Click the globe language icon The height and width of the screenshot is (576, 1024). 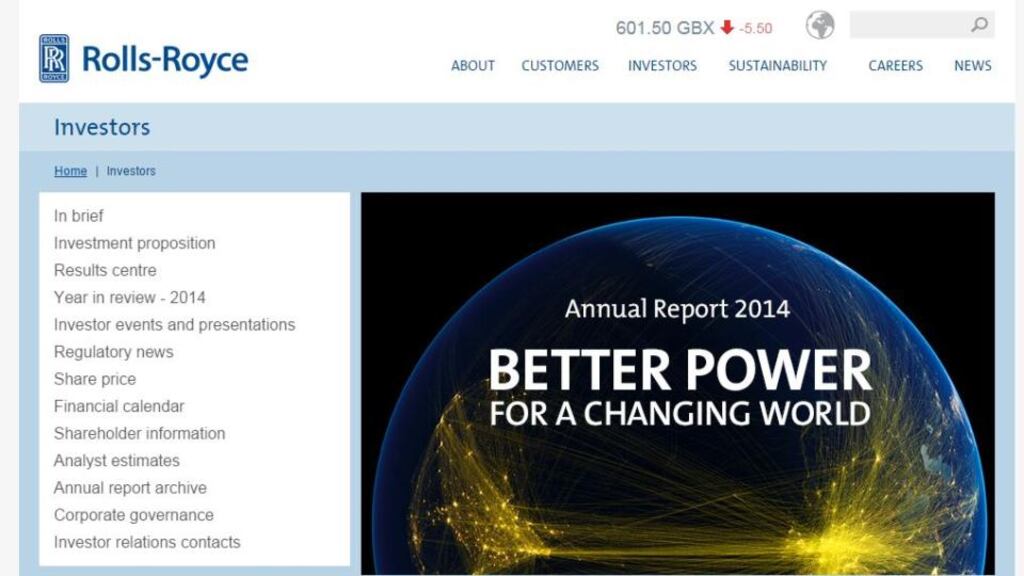(x=820, y=25)
